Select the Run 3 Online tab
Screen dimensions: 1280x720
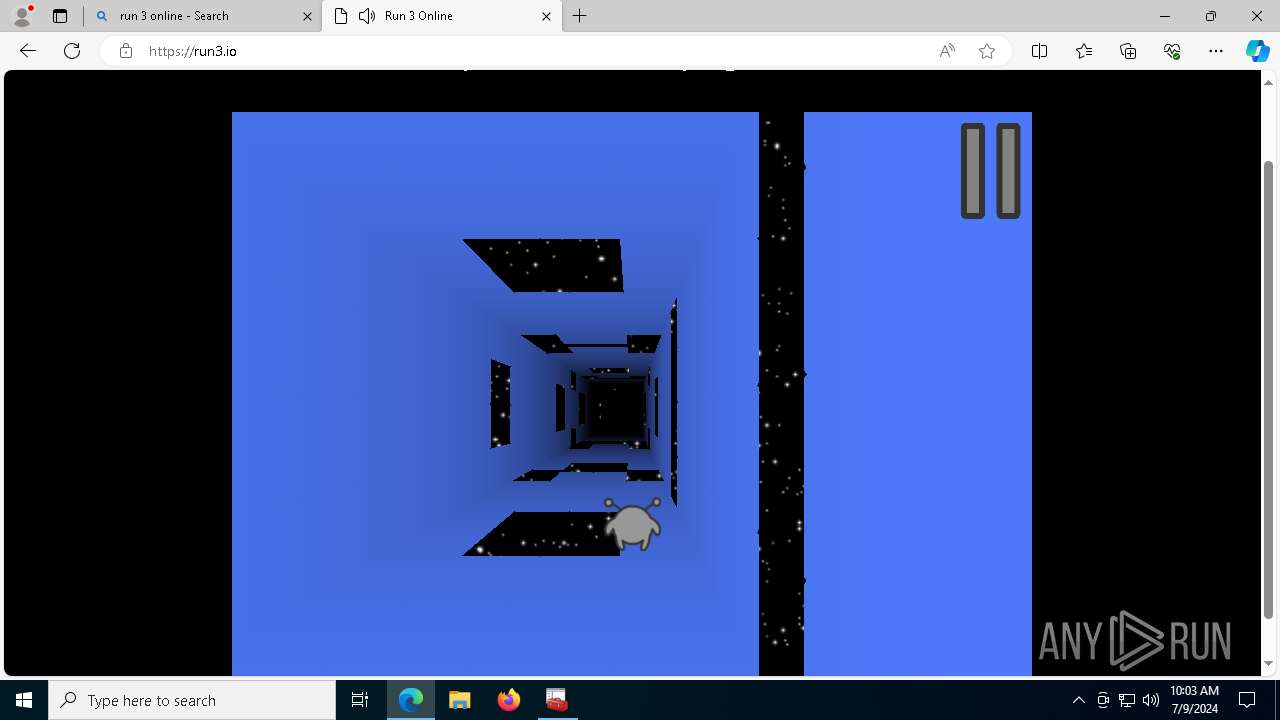(x=443, y=16)
